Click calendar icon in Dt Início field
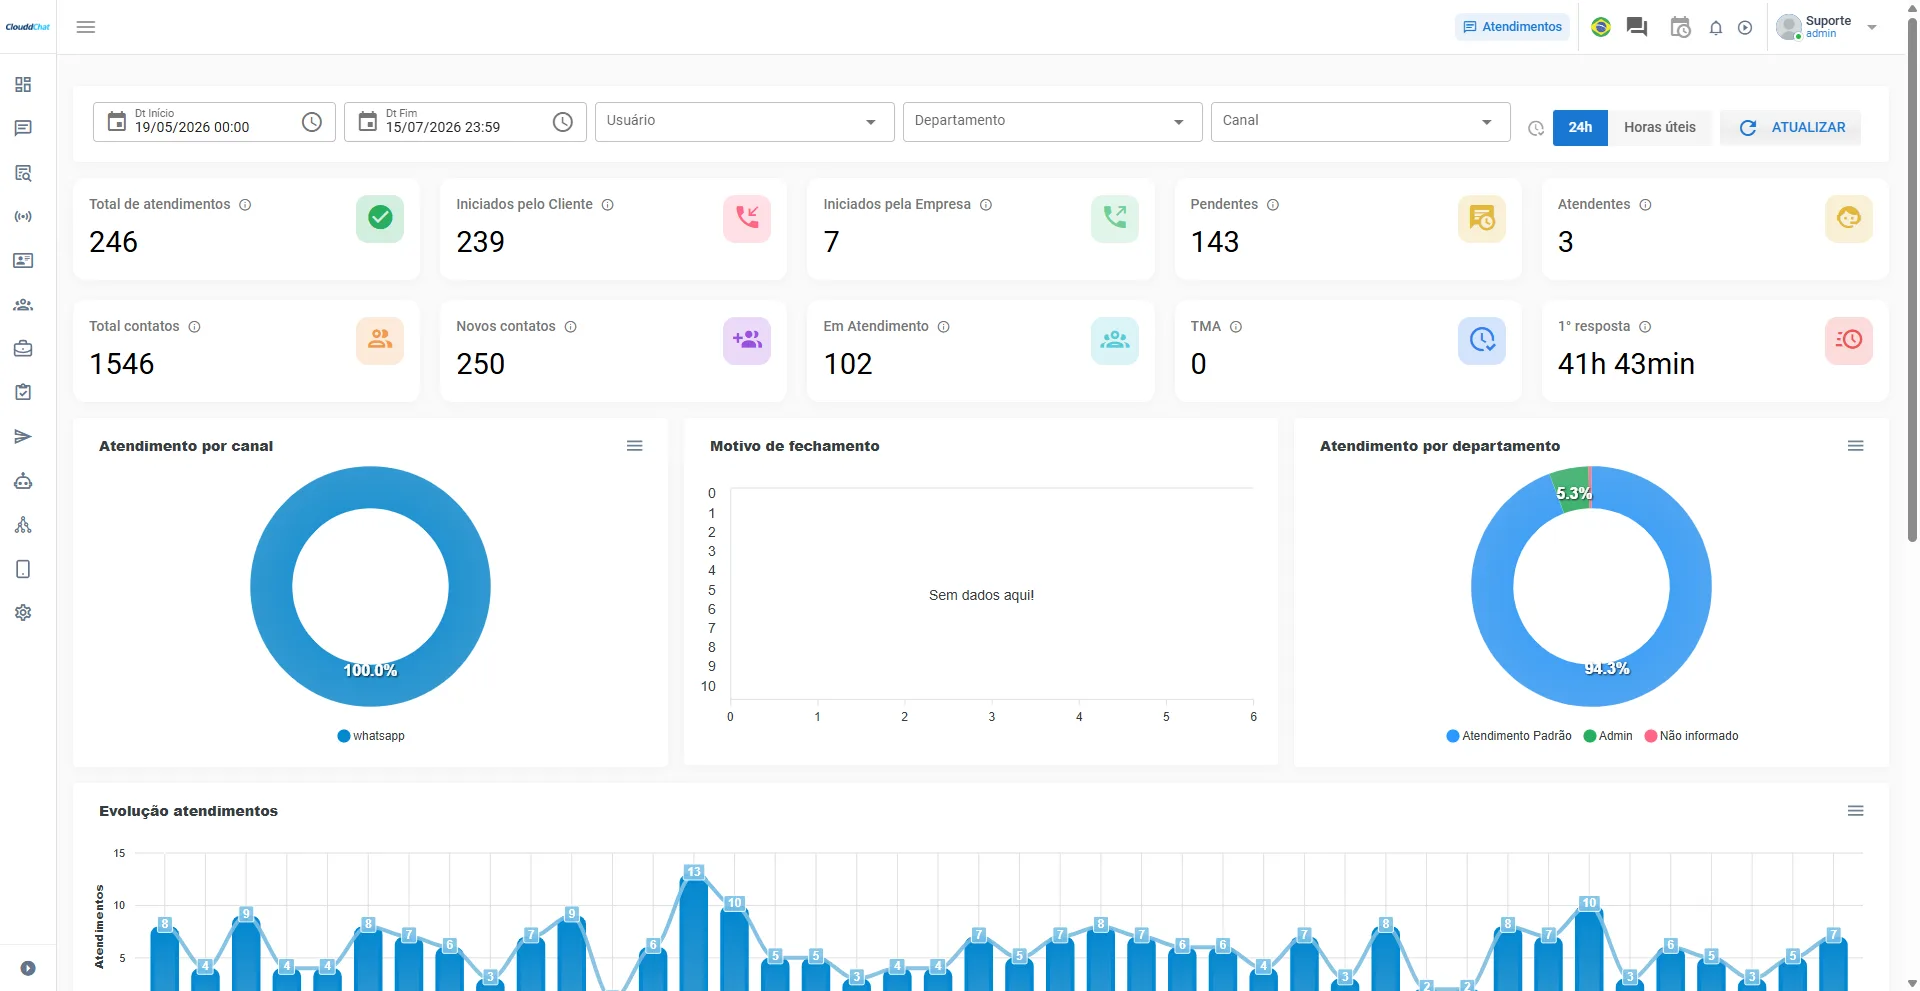The height and width of the screenshot is (991, 1920). [117, 122]
